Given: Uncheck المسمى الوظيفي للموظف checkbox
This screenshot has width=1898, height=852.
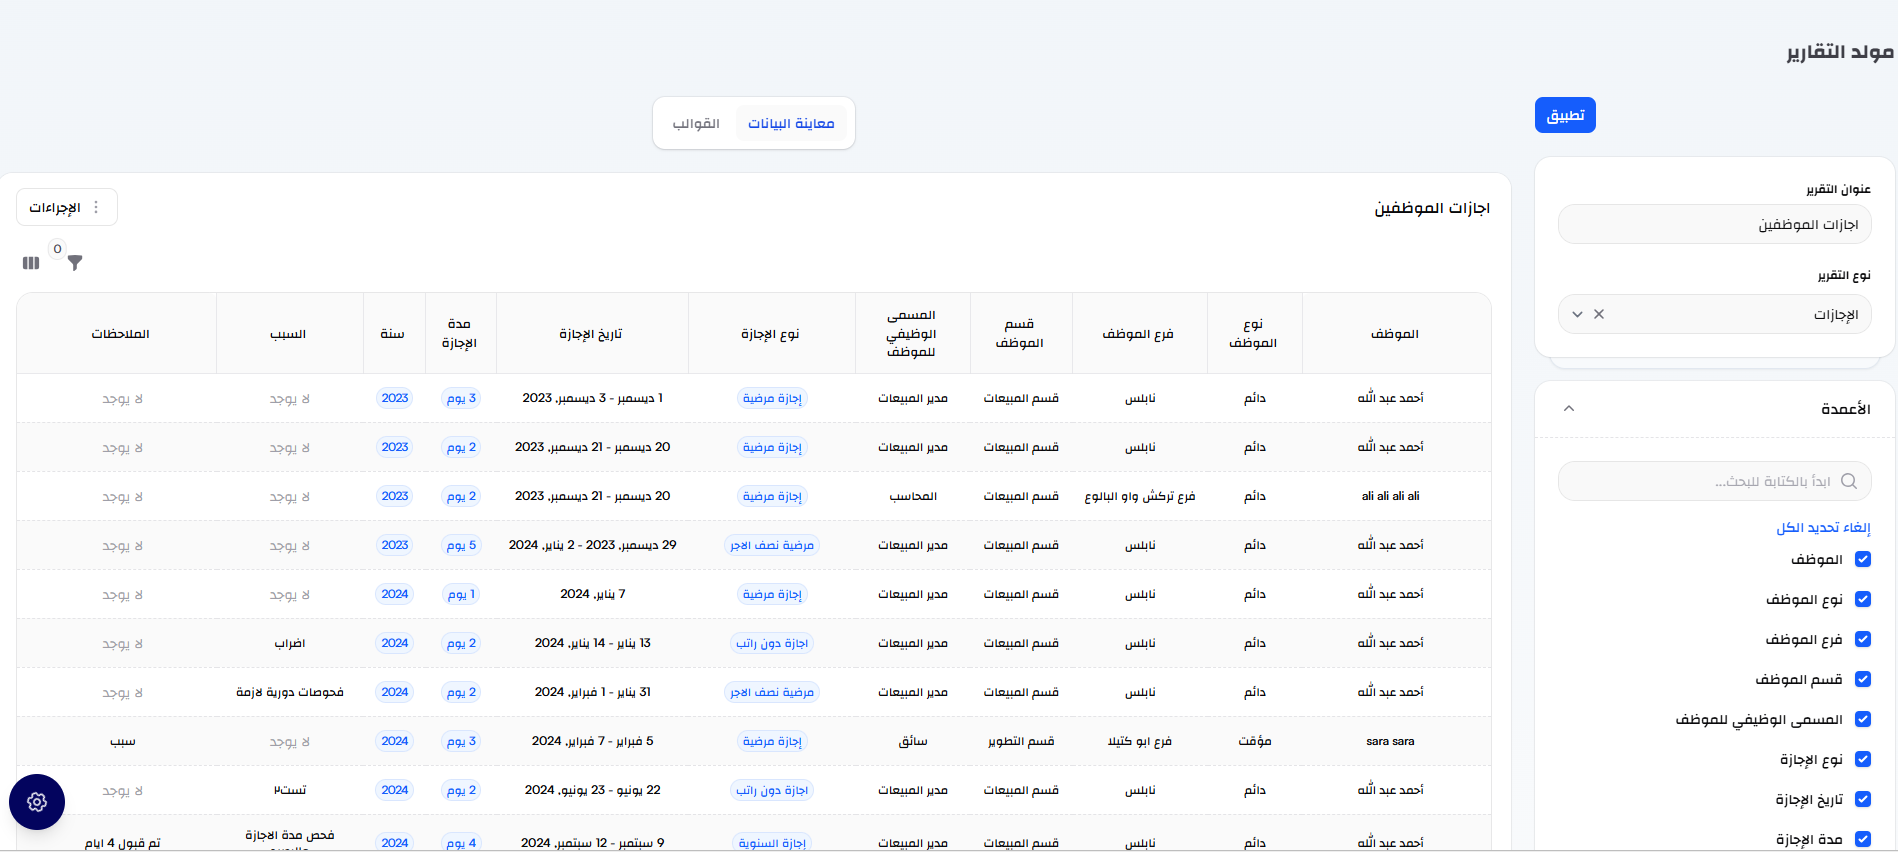Looking at the screenshot, I should pos(1863,719).
